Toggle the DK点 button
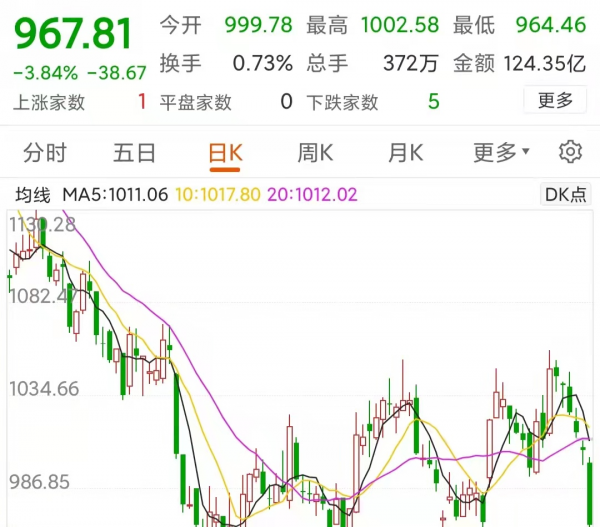The width and height of the screenshot is (600, 527). 566,194
